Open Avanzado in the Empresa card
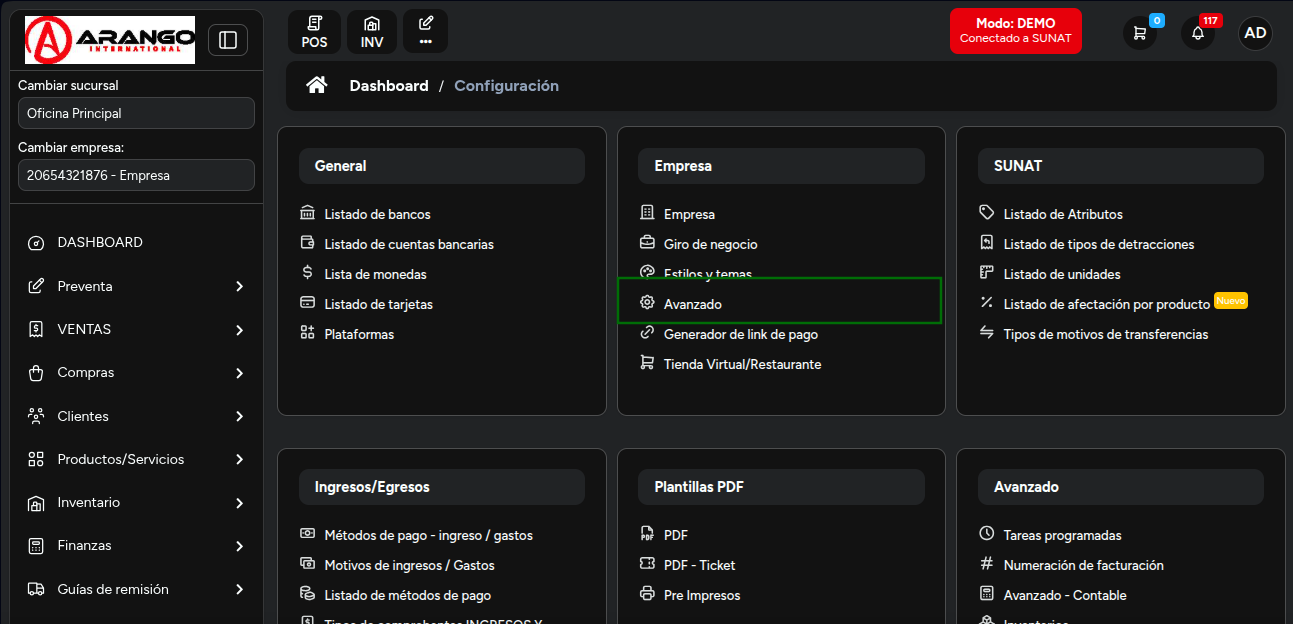1293x624 pixels. click(x=693, y=304)
